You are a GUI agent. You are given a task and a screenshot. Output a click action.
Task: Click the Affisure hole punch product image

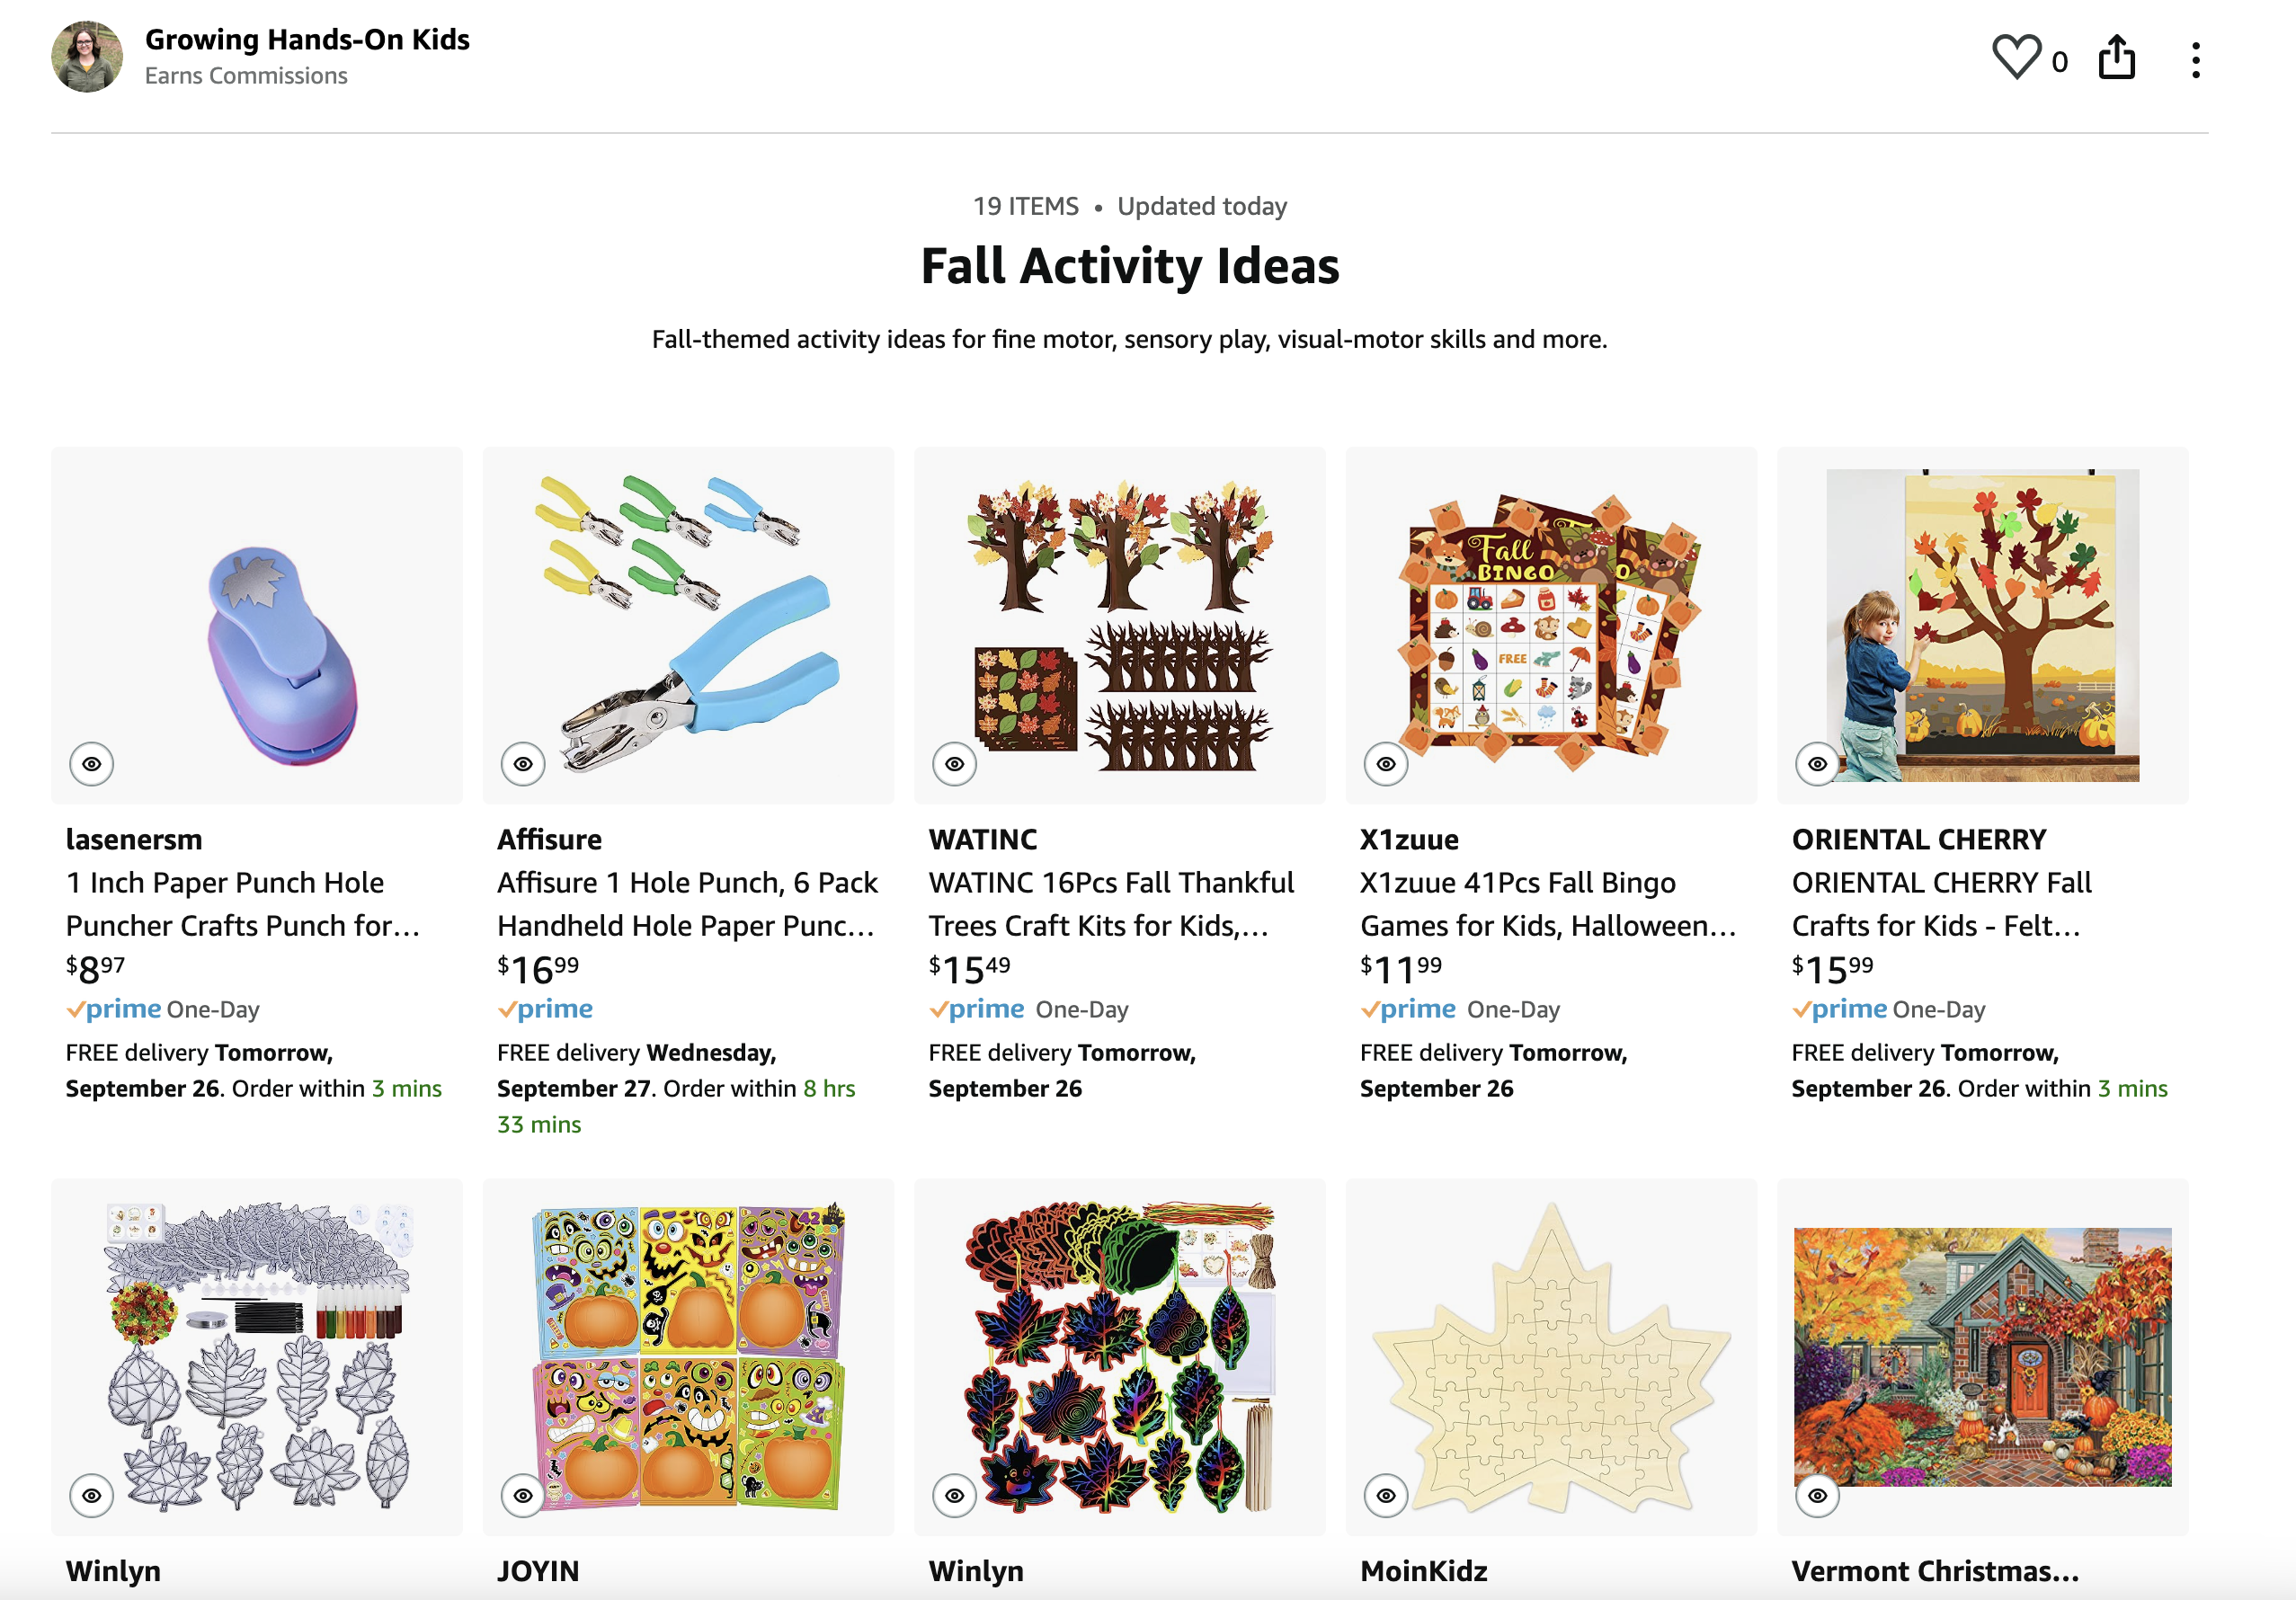688,625
